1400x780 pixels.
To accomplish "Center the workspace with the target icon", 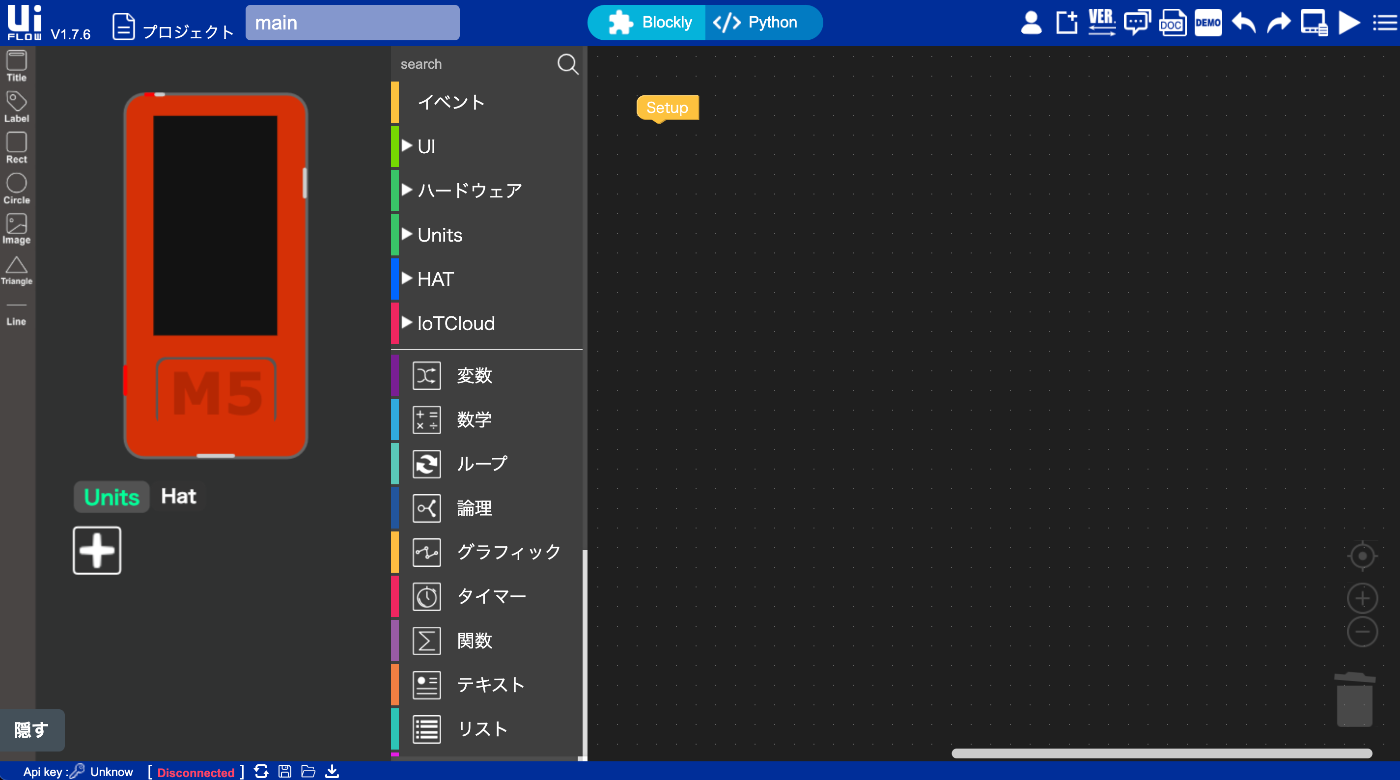I will pyautogui.click(x=1363, y=555).
